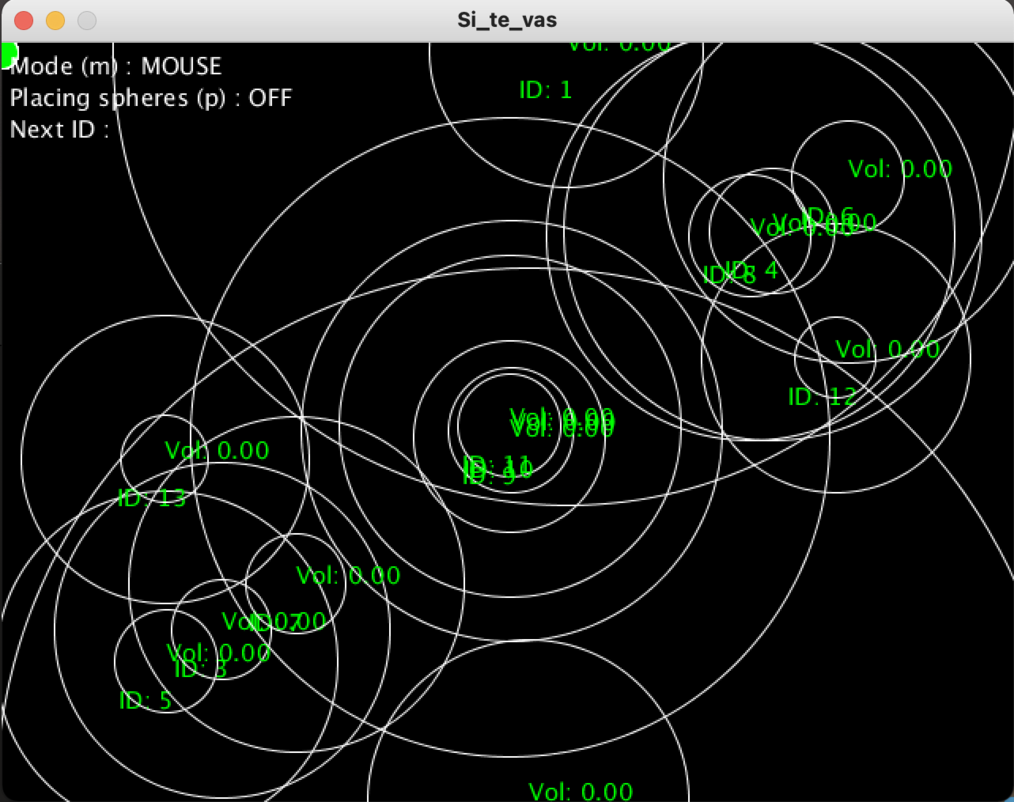Viewport: 1014px width, 802px height.
Task: Minimize the Si_te_vas window
Action: [55, 20]
